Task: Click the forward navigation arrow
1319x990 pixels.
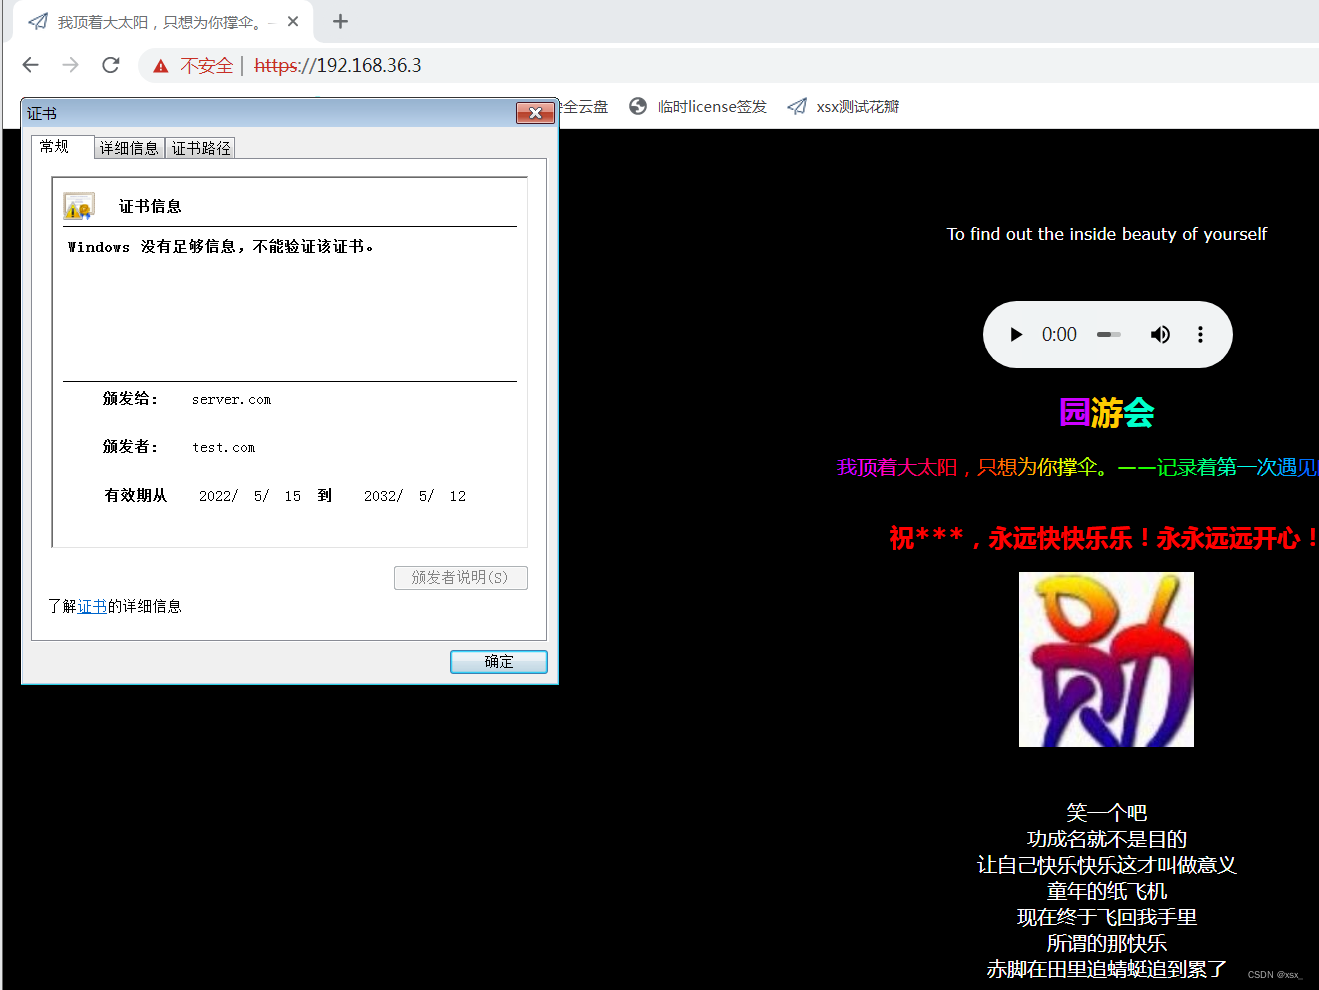Action: [70, 65]
